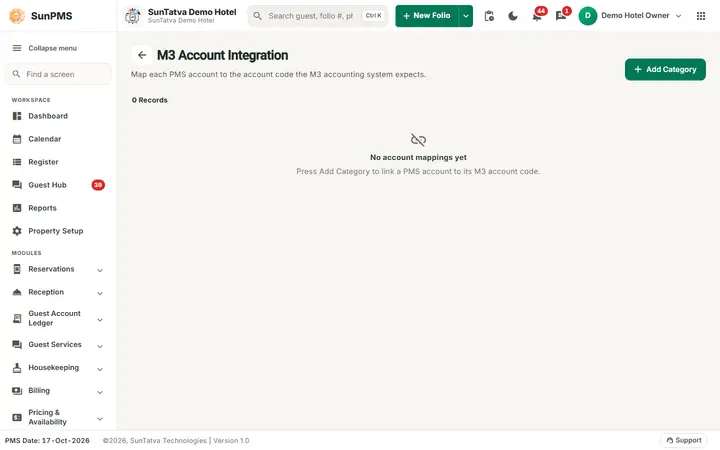Open the New Folio dropdown arrow
This screenshot has height=450, width=720.
tap(466, 16)
